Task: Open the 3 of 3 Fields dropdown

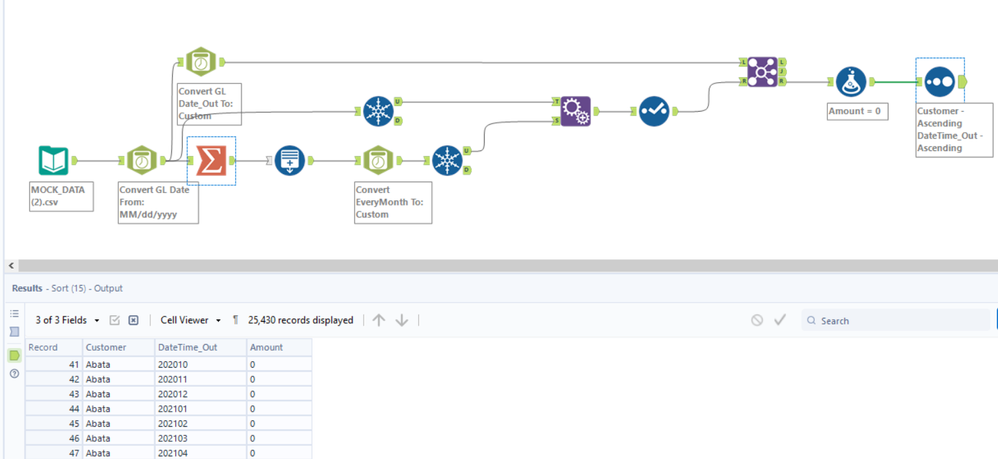Action: tap(67, 320)
